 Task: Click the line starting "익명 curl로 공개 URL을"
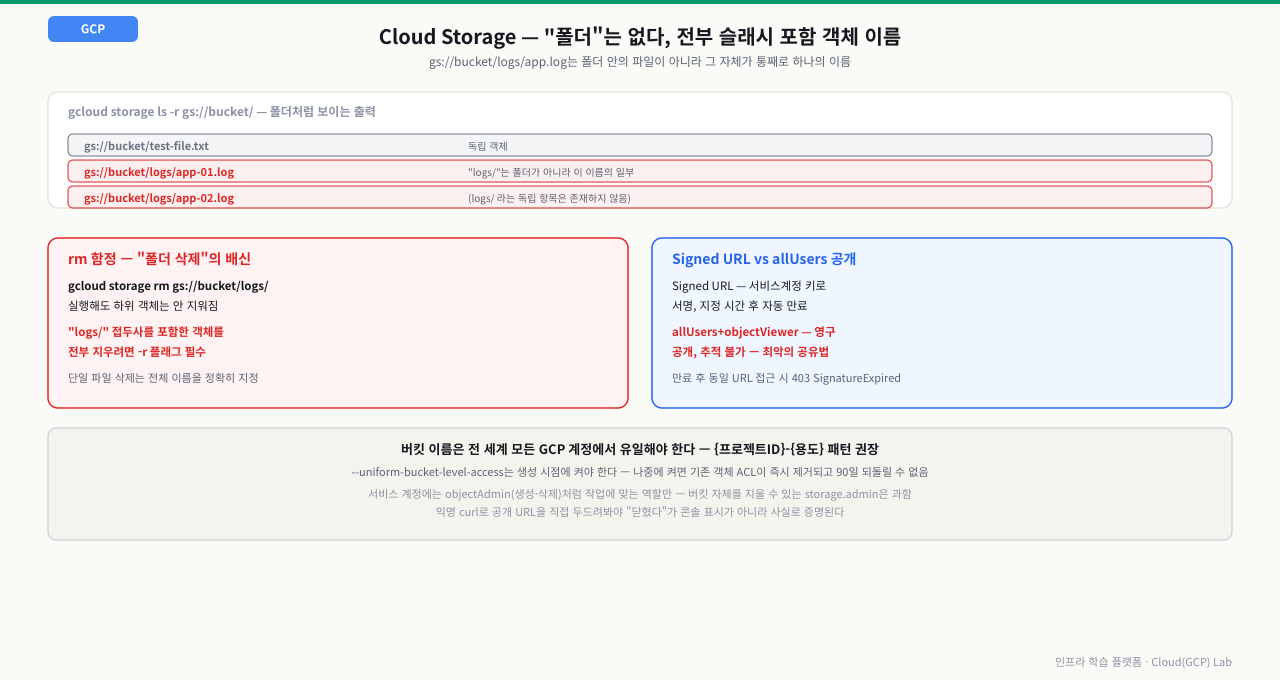click(640, 512)
